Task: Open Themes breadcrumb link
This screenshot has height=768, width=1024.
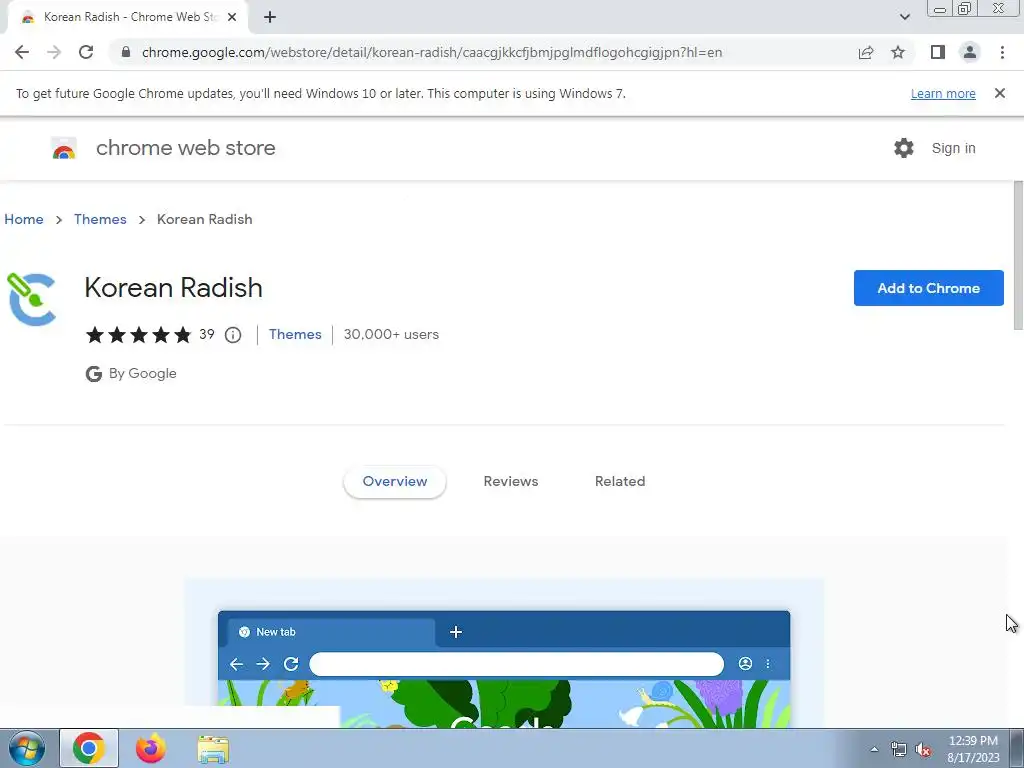Action: 100,219
